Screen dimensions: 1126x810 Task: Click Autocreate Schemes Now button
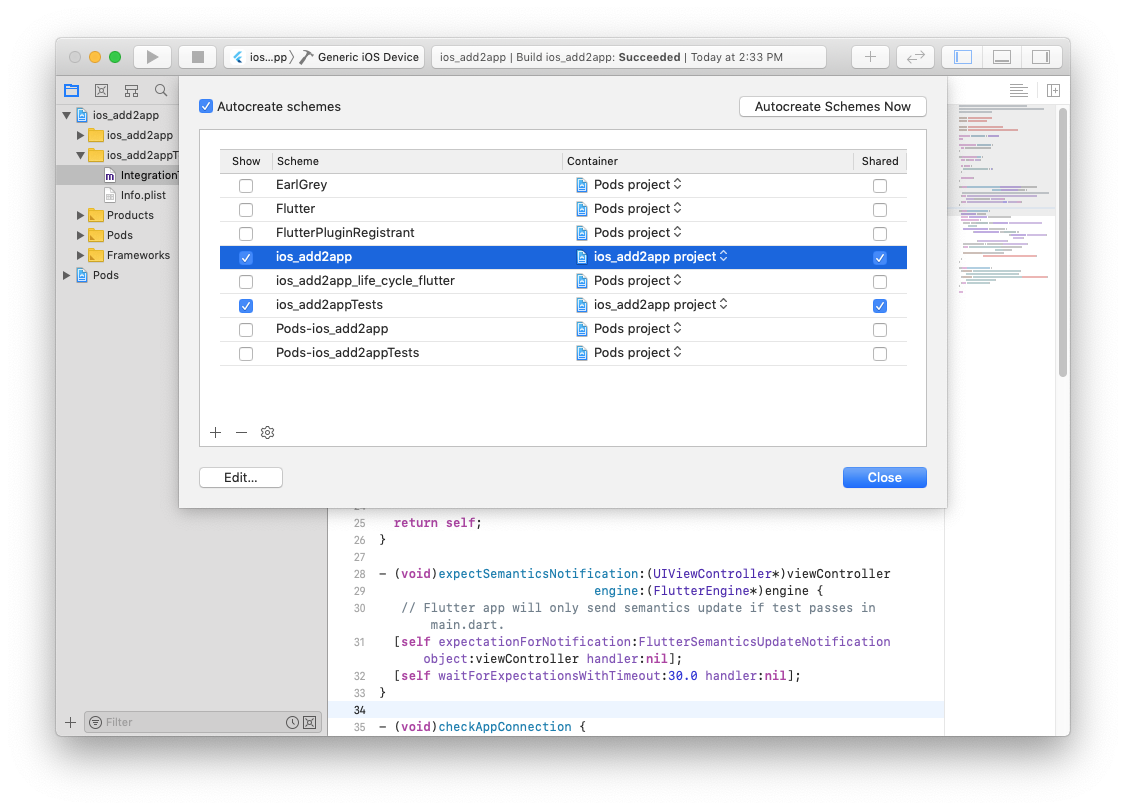click(x=832, y=106)
